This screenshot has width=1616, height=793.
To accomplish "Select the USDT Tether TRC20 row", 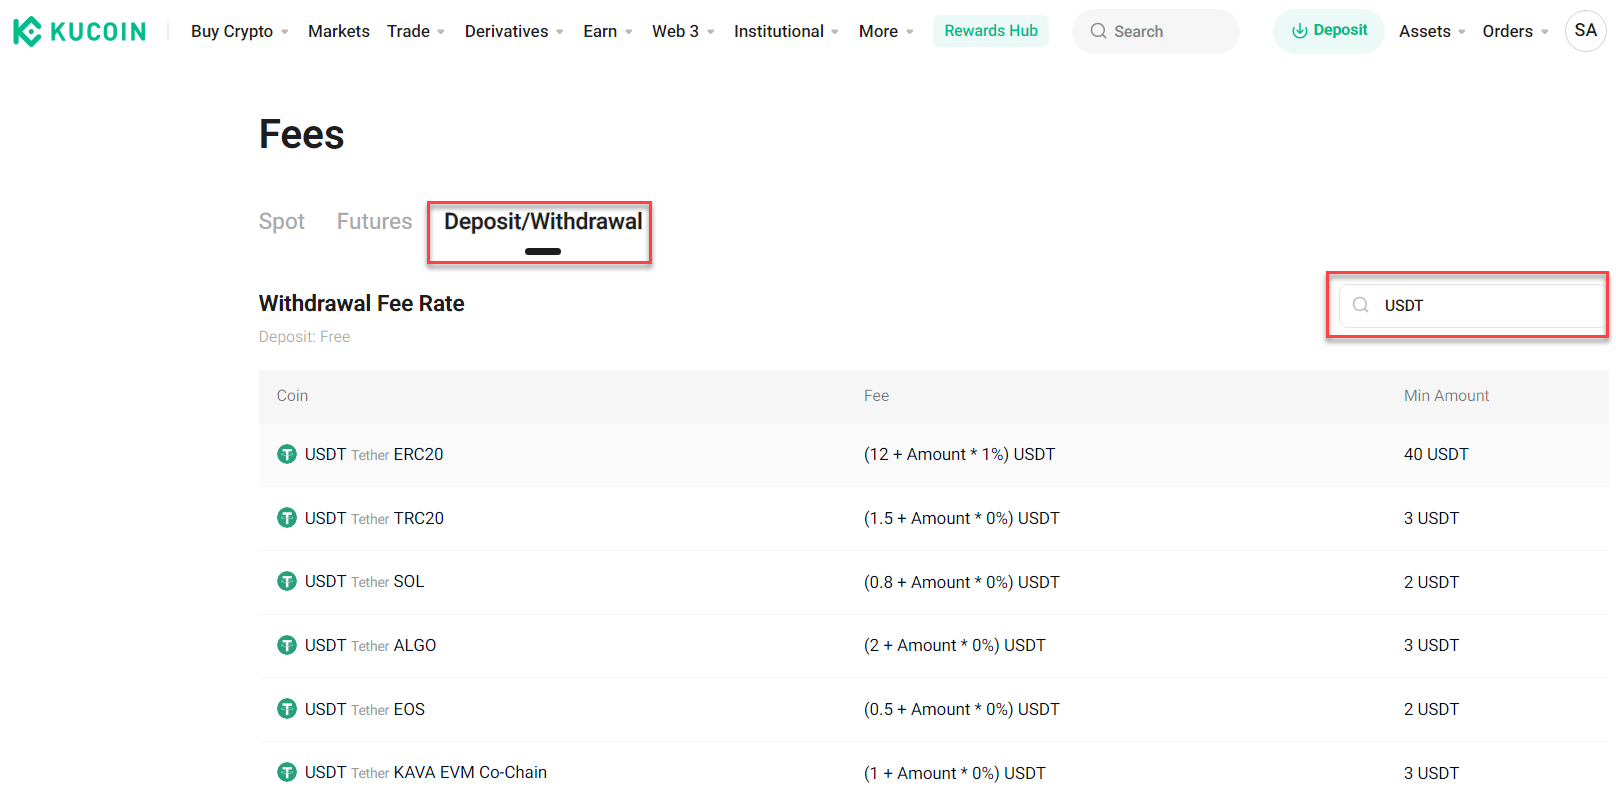I will point(934,518).
